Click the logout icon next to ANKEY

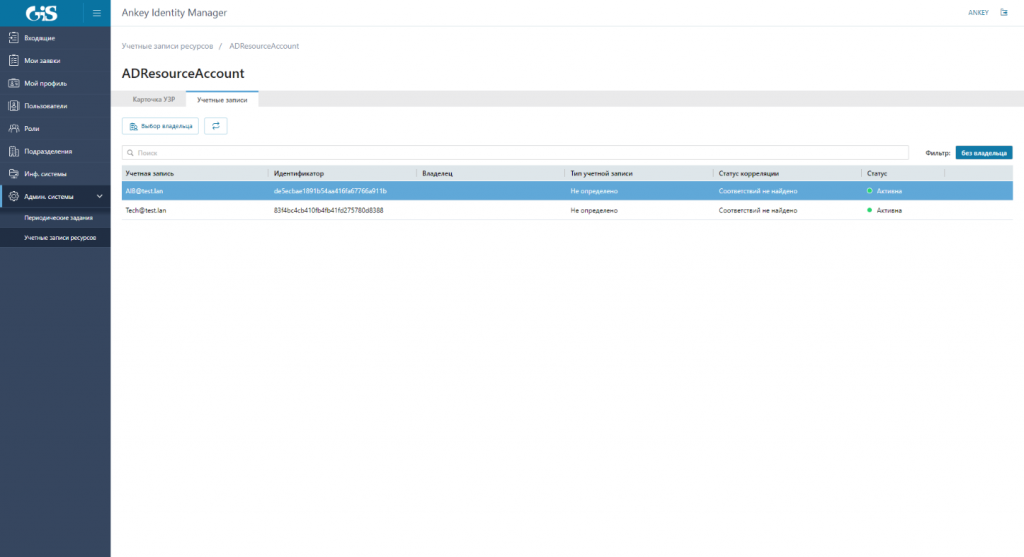[1004, 12]
